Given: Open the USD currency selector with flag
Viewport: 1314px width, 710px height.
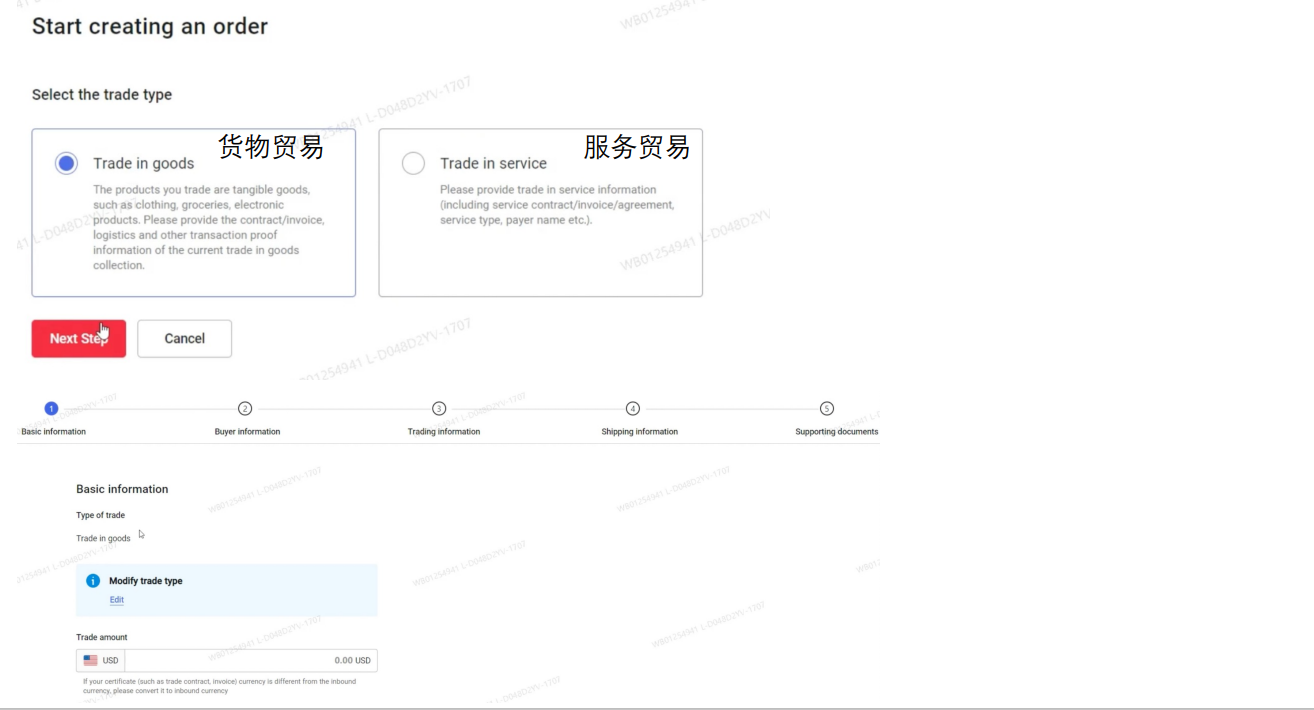Looking at the screenshot, I should click(101, 661).
